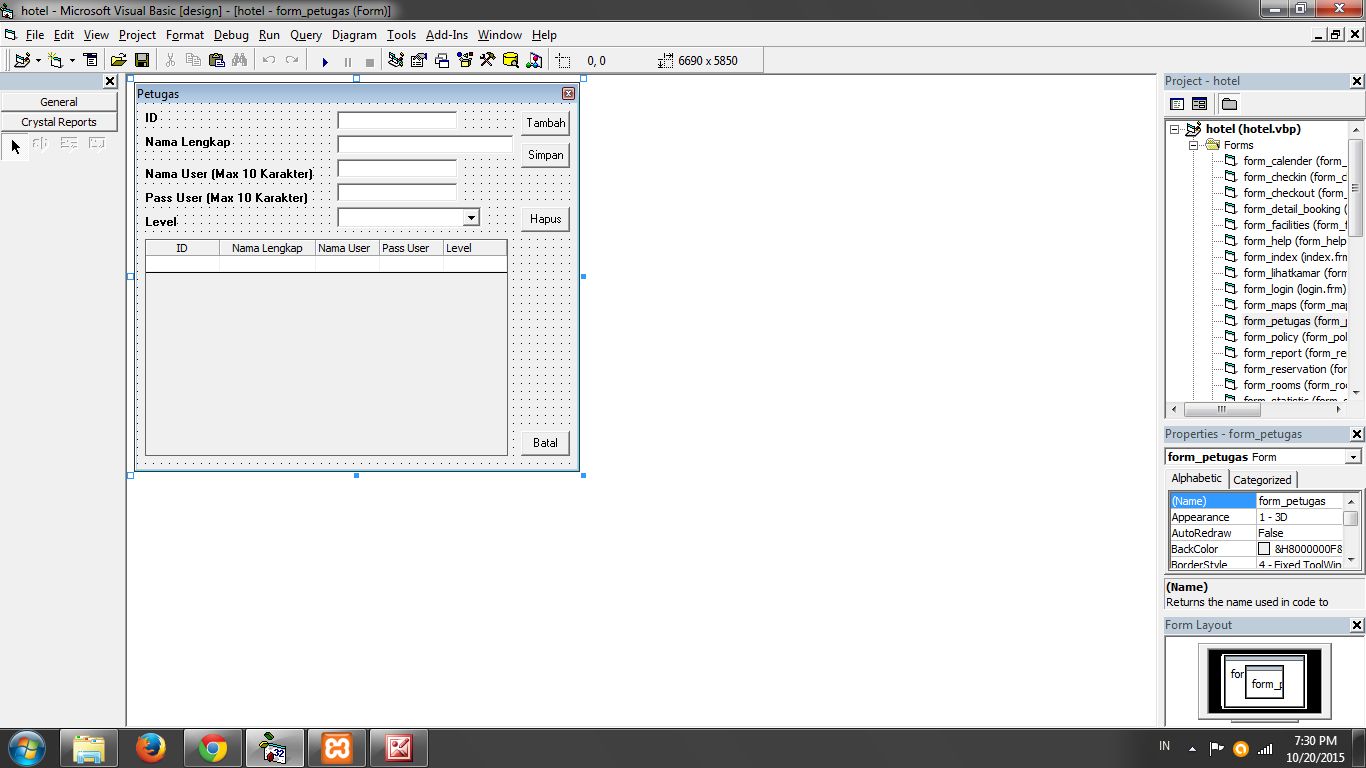The height and width of the screenshot is (768, 1366).
Task: Switch to the Categorized tab in Properties
Action: tap(1262, 479)
